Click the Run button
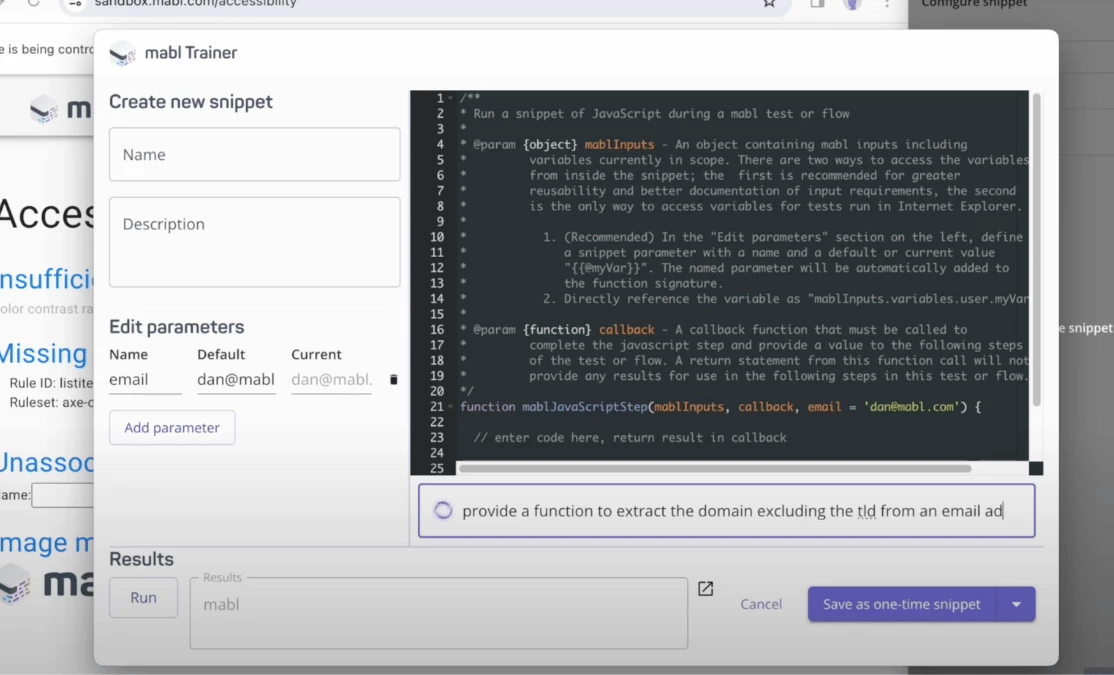The width and height of the screenshot is (1114, 675). tap(144, 598)
